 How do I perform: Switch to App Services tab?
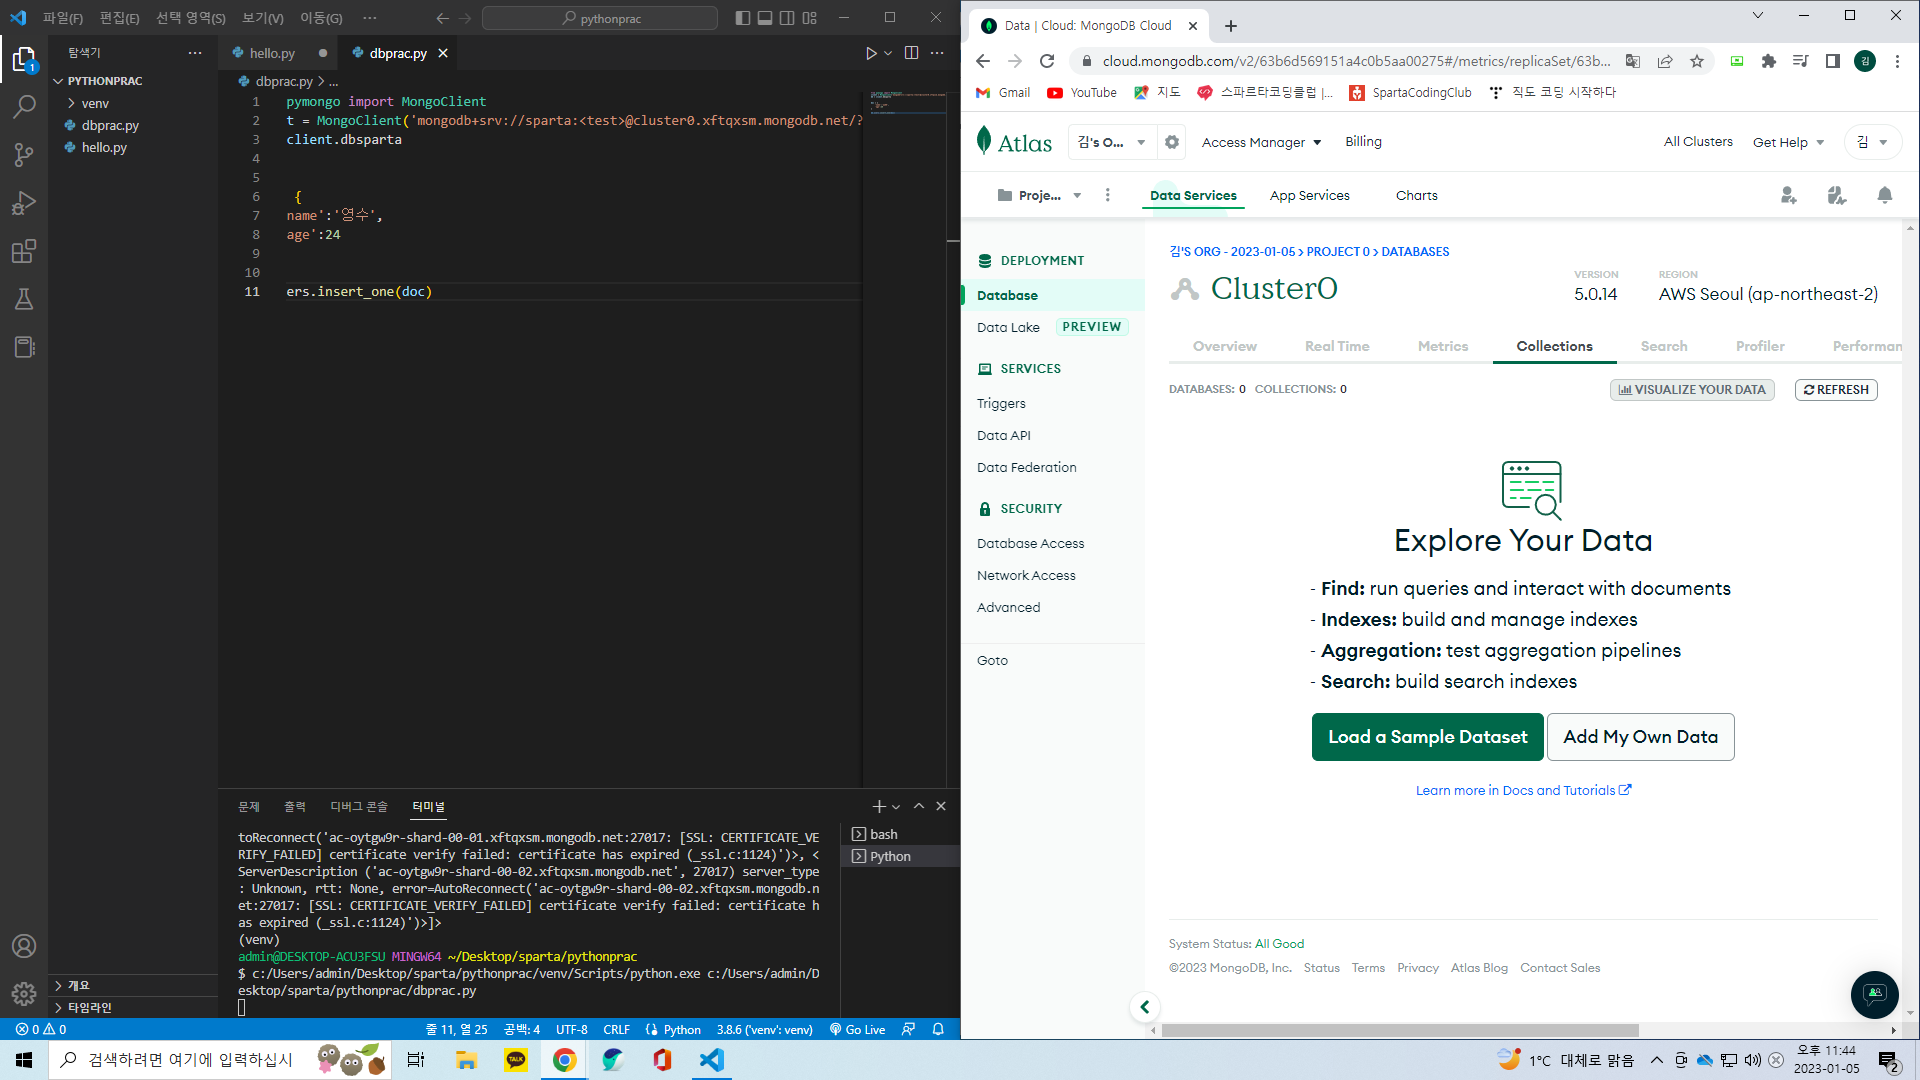point(1310,195)
